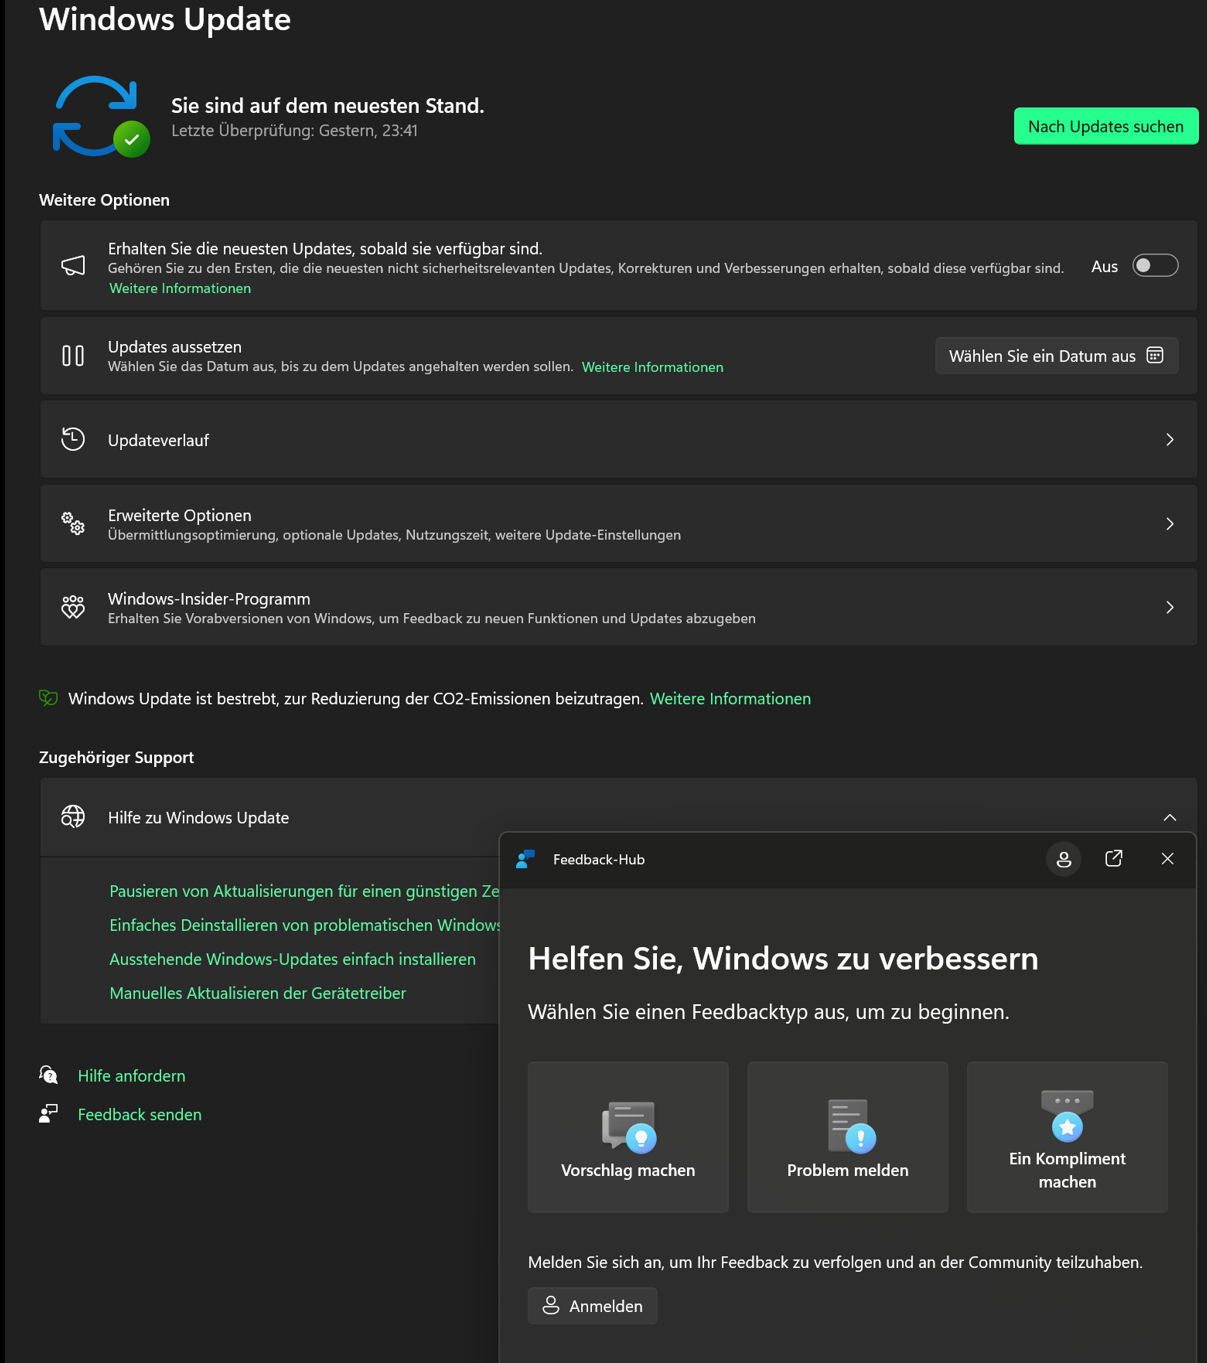1207x1363 pixels.
Task: Open Erweiterte Optionen via its chevron
Action: tap(1169, 524)
